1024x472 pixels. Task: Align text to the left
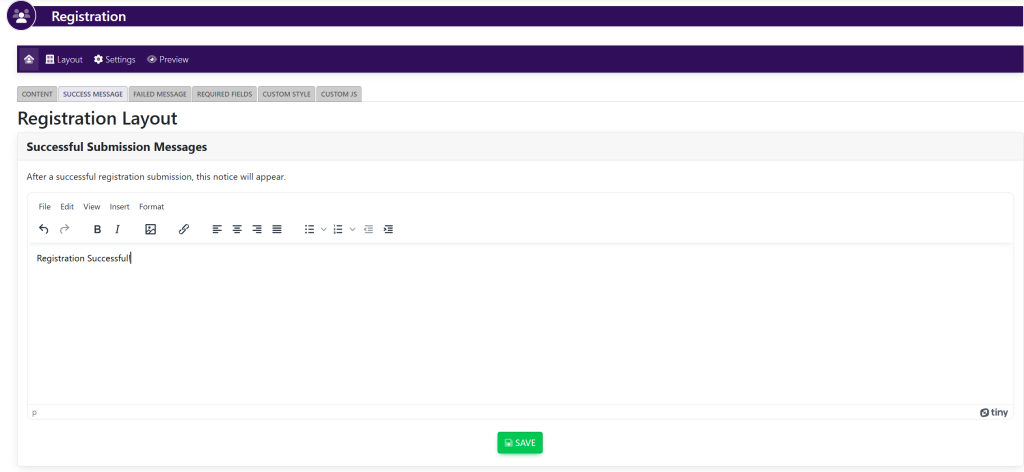click(x=217, y=229)
